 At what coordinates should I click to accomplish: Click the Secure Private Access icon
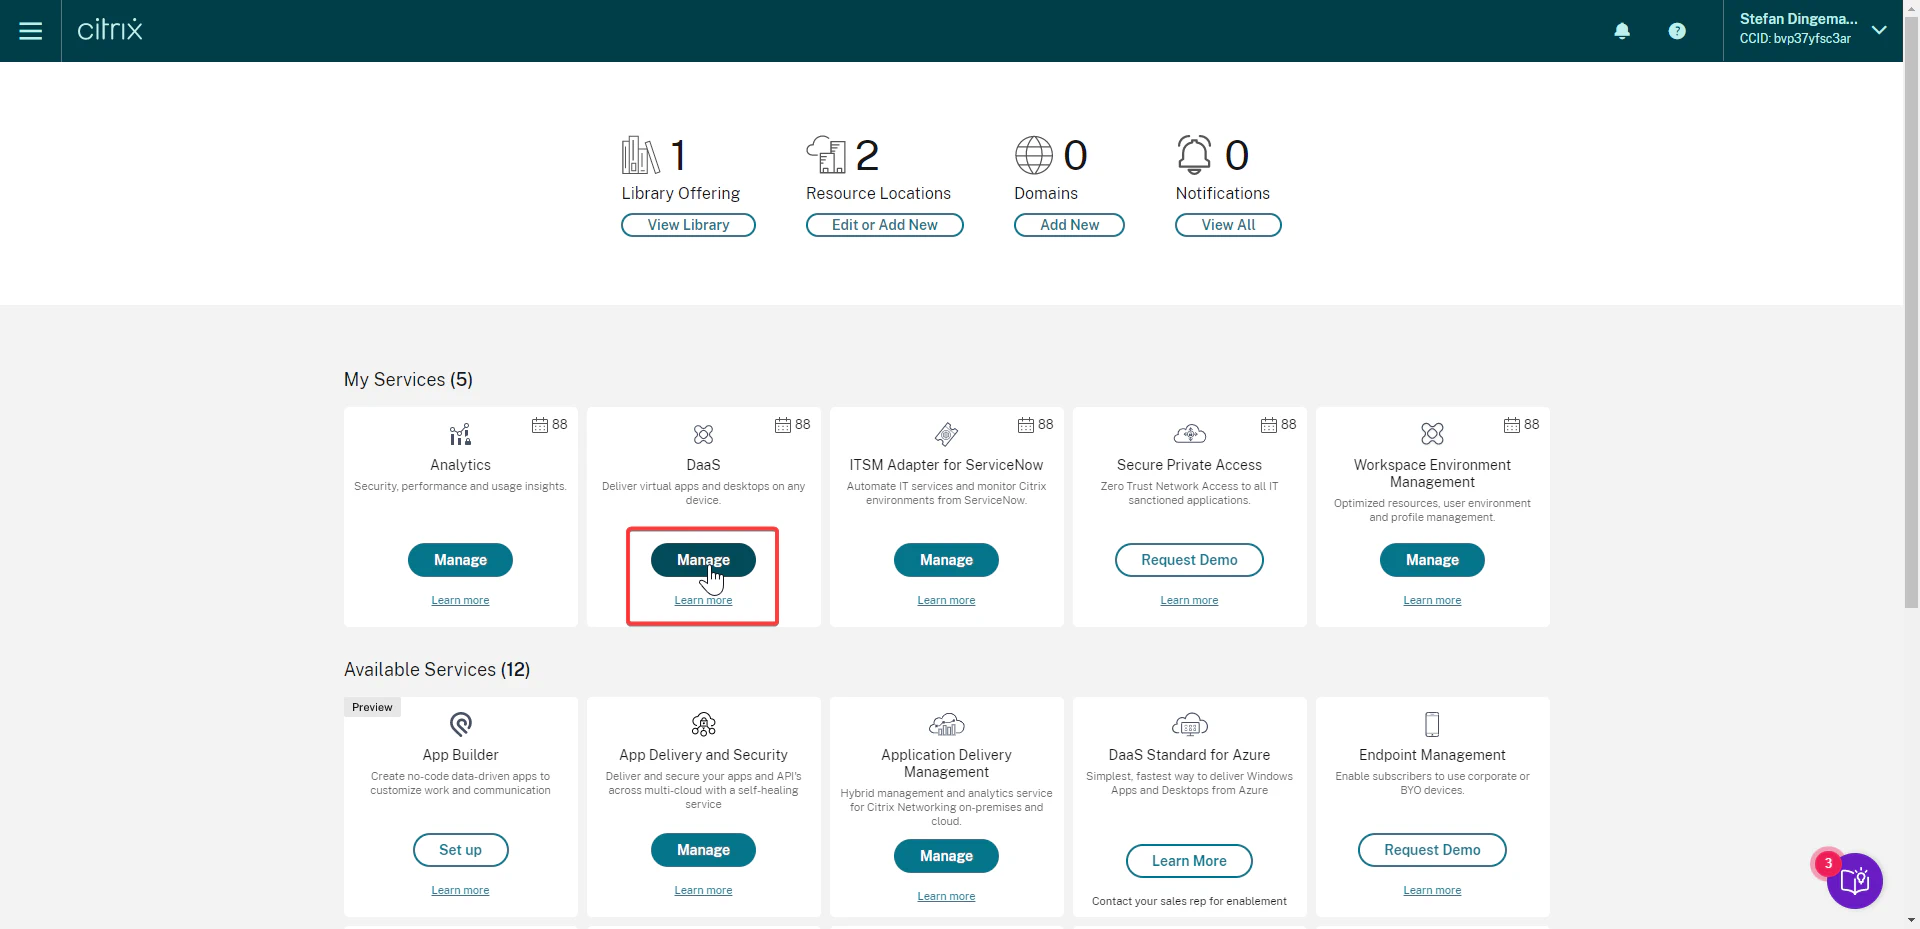pos(1189,434)
